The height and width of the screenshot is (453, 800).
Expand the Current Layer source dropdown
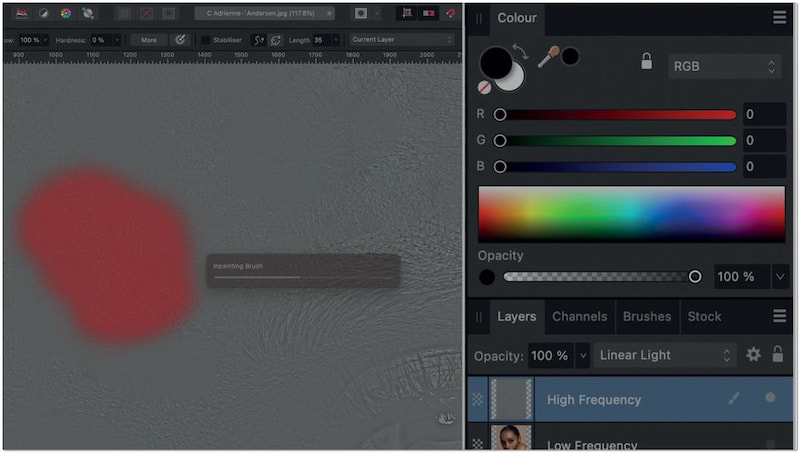click(x=400, y=40)
